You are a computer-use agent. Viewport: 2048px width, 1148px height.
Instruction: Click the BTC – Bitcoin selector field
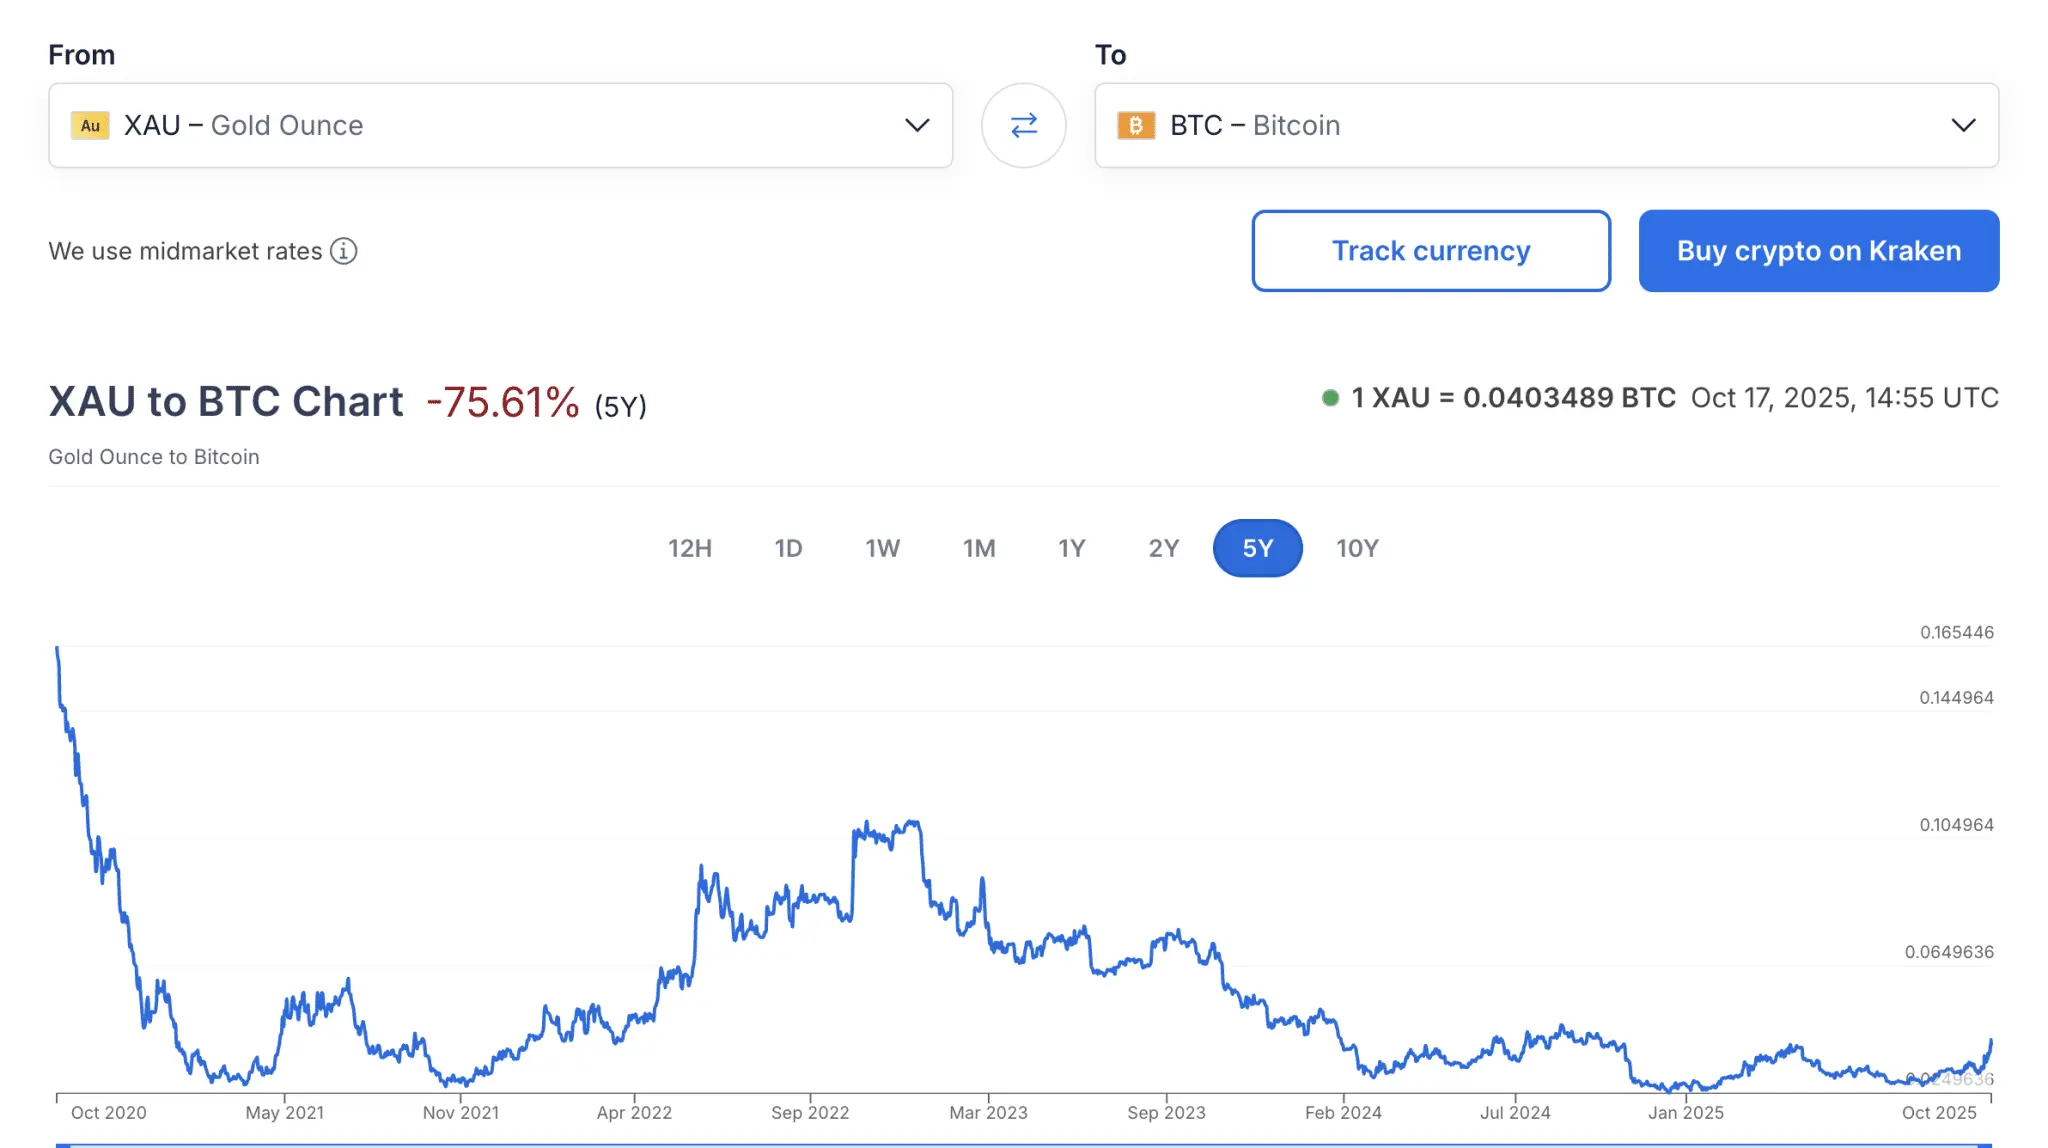pyautogui.click(x=1545, y=125)
